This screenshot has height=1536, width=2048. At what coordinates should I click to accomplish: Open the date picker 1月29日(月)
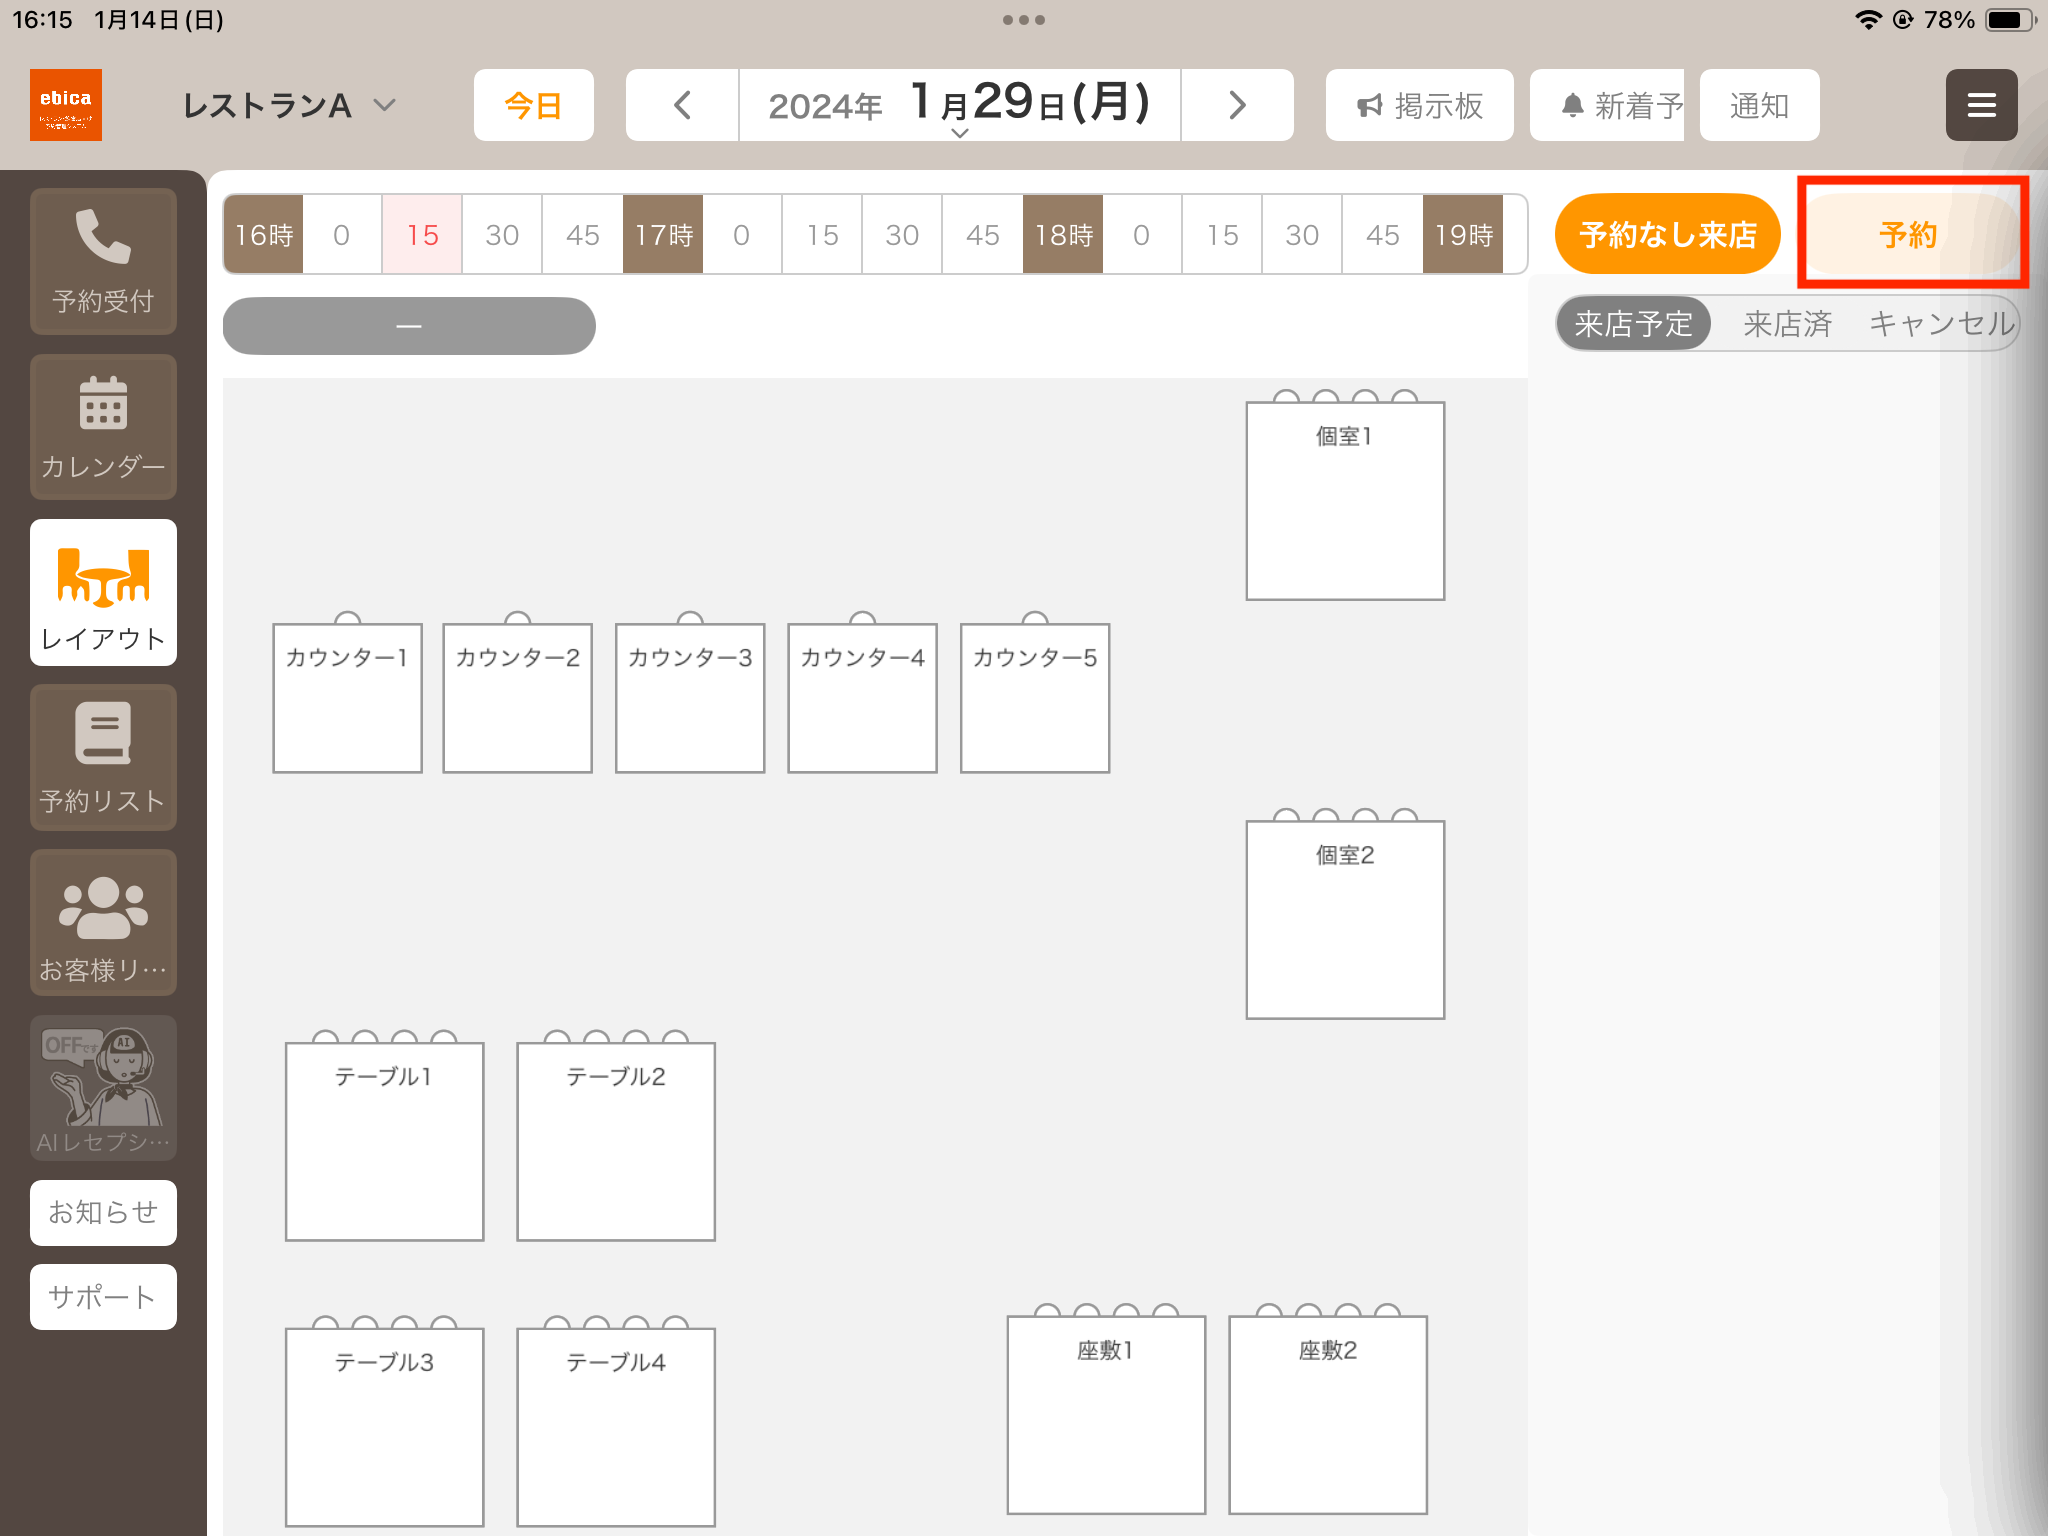pyautogui.click(x=959, y=105)
